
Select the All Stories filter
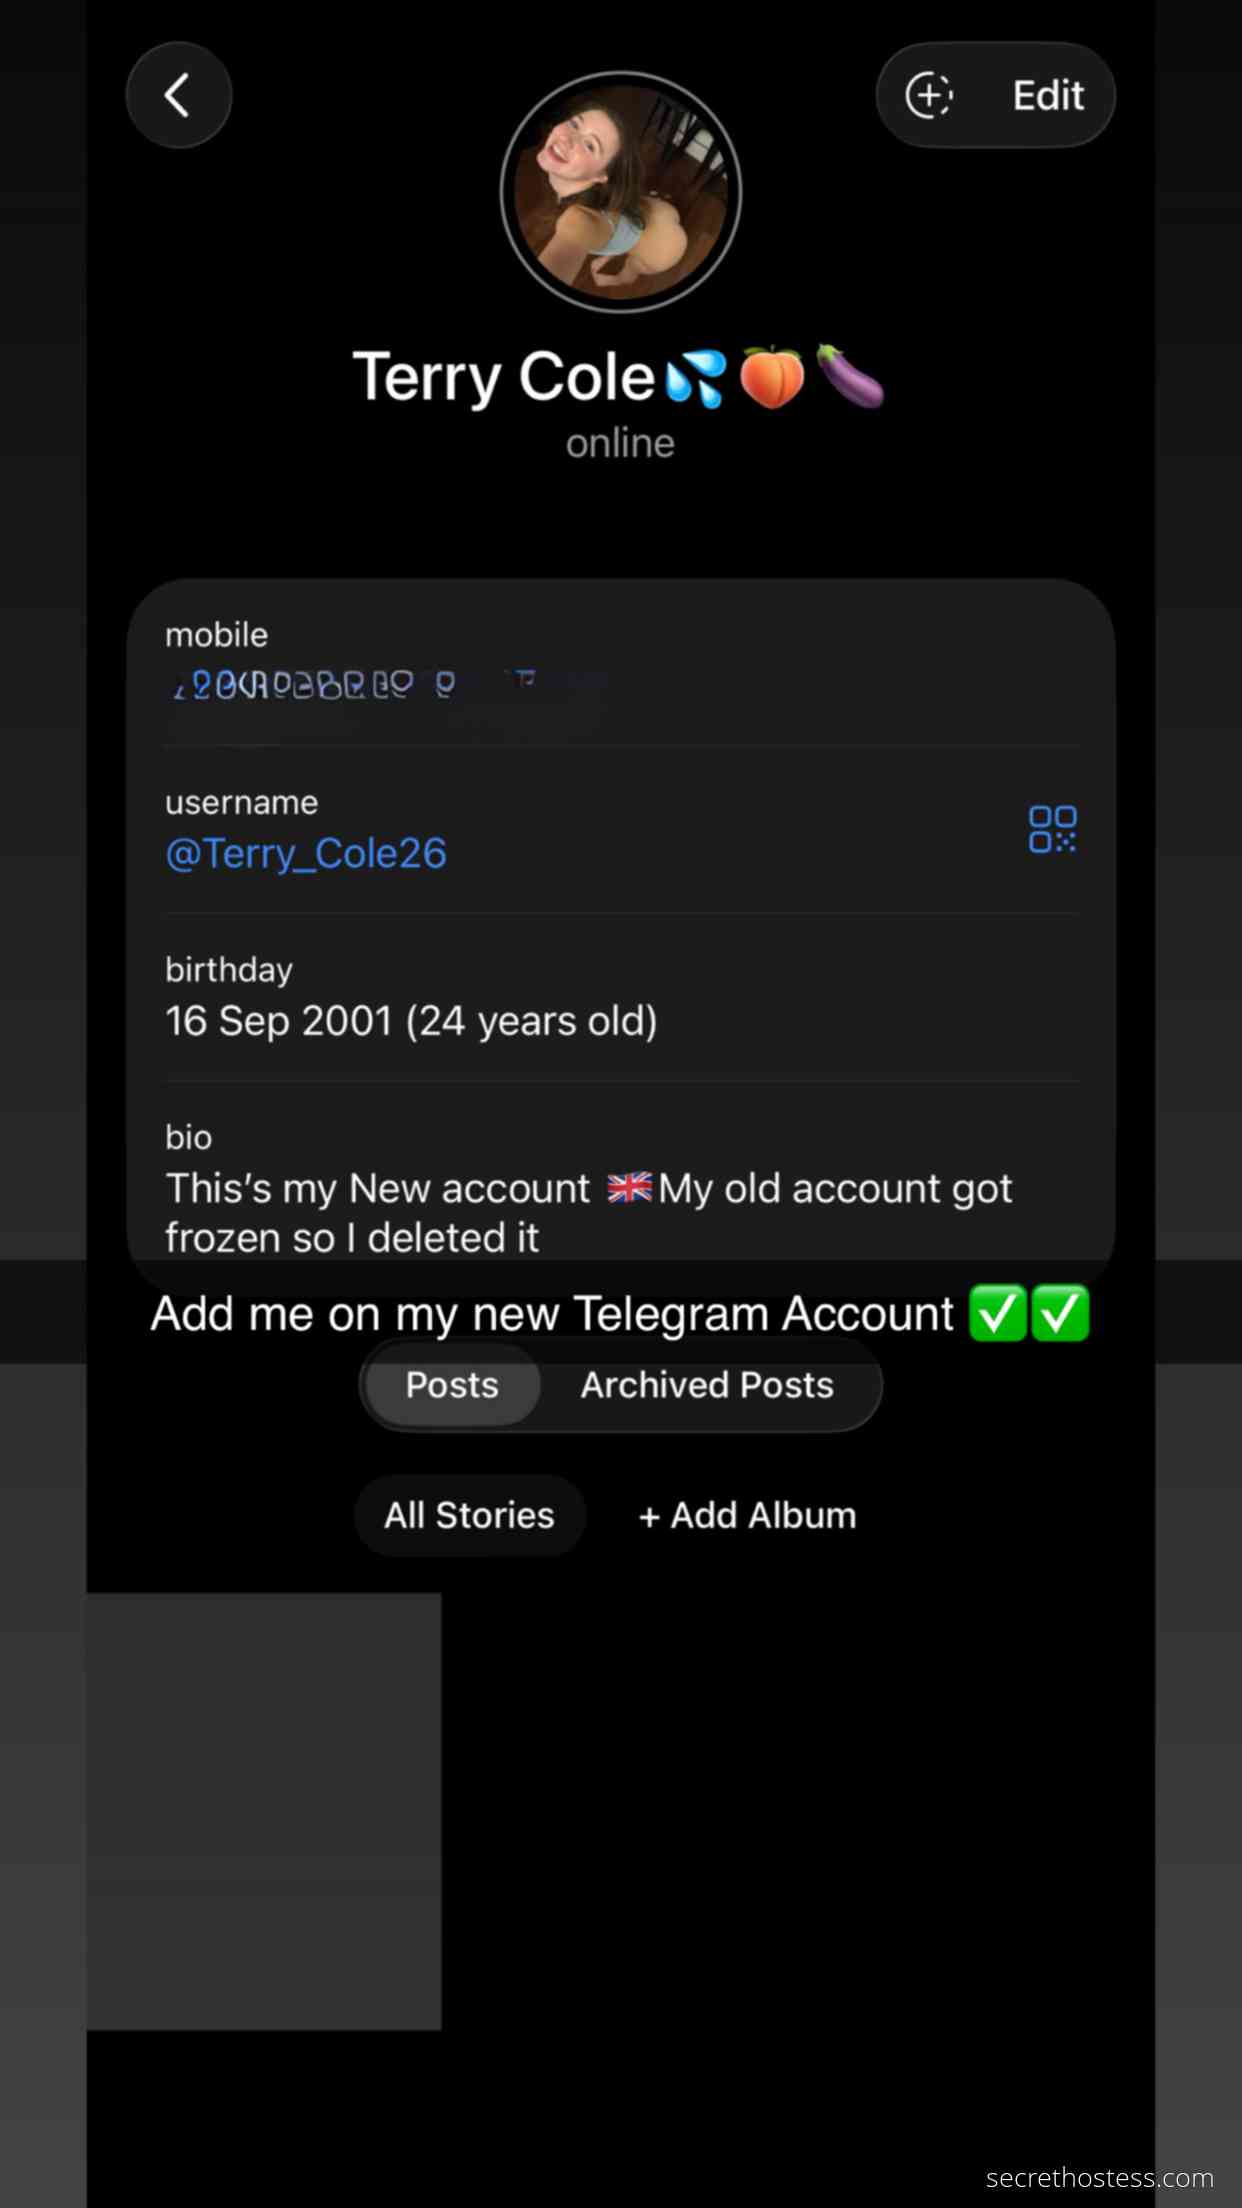click(x=469, y=1515)
